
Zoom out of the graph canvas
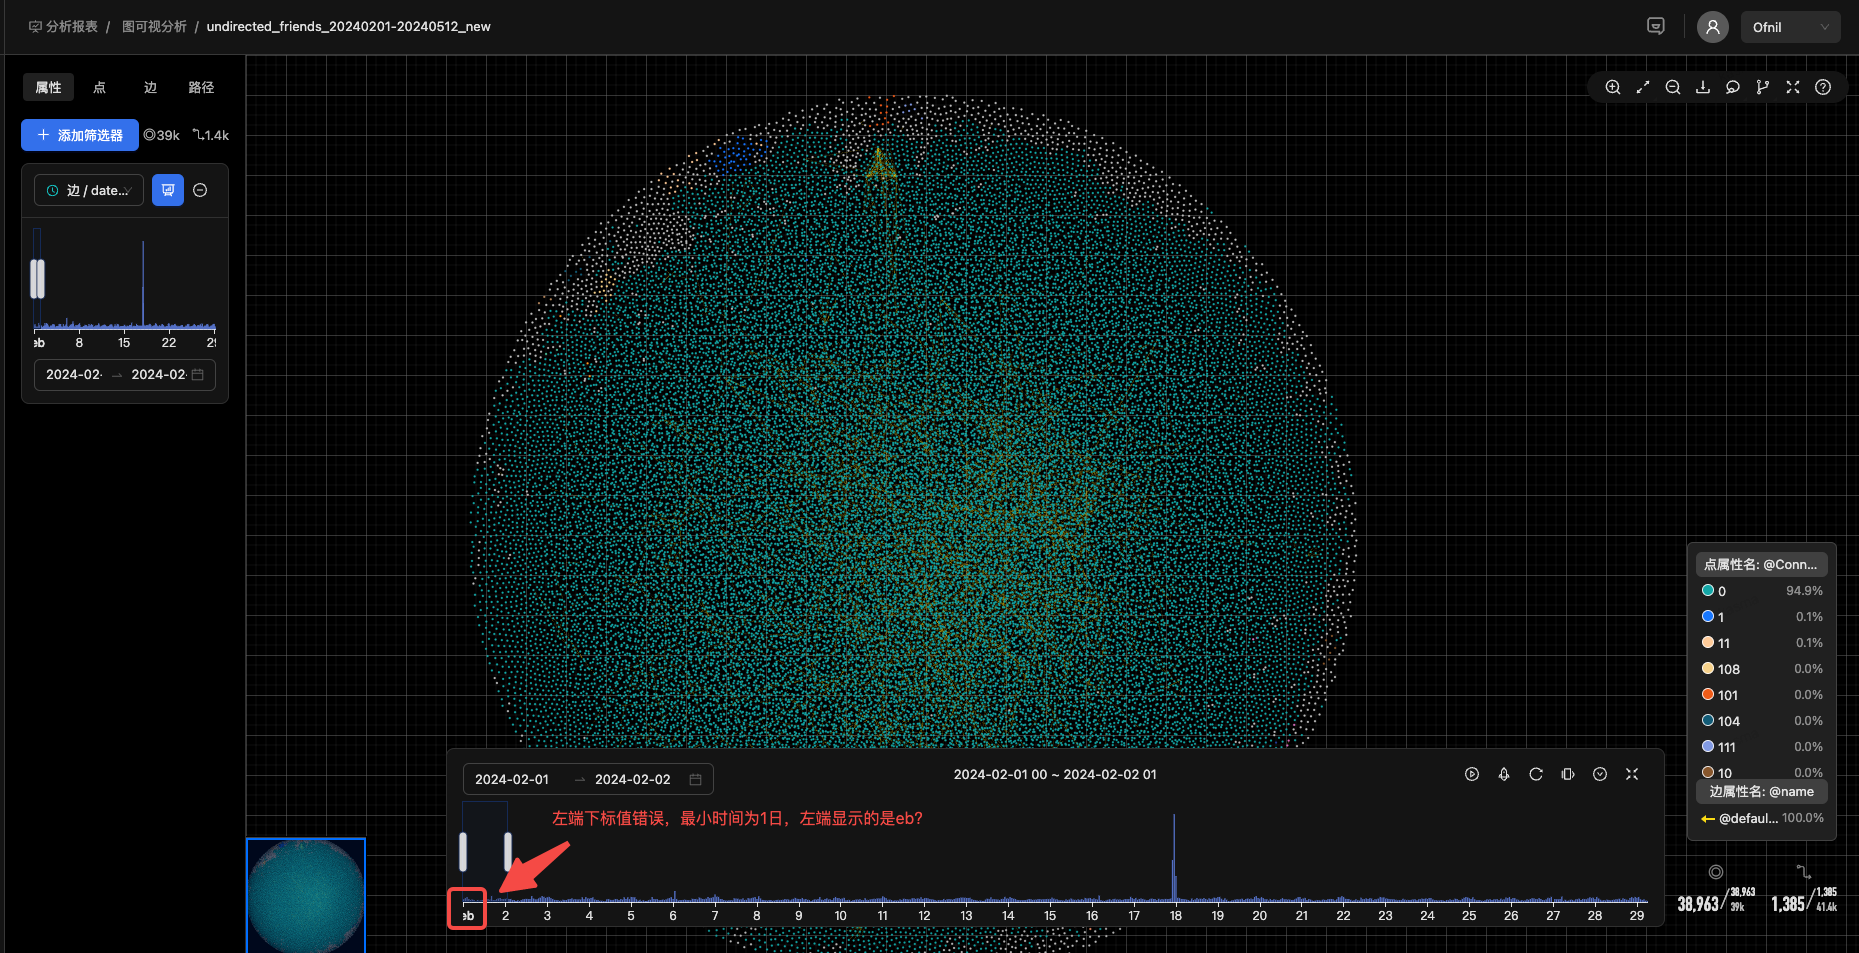(x=1673, y=87)
